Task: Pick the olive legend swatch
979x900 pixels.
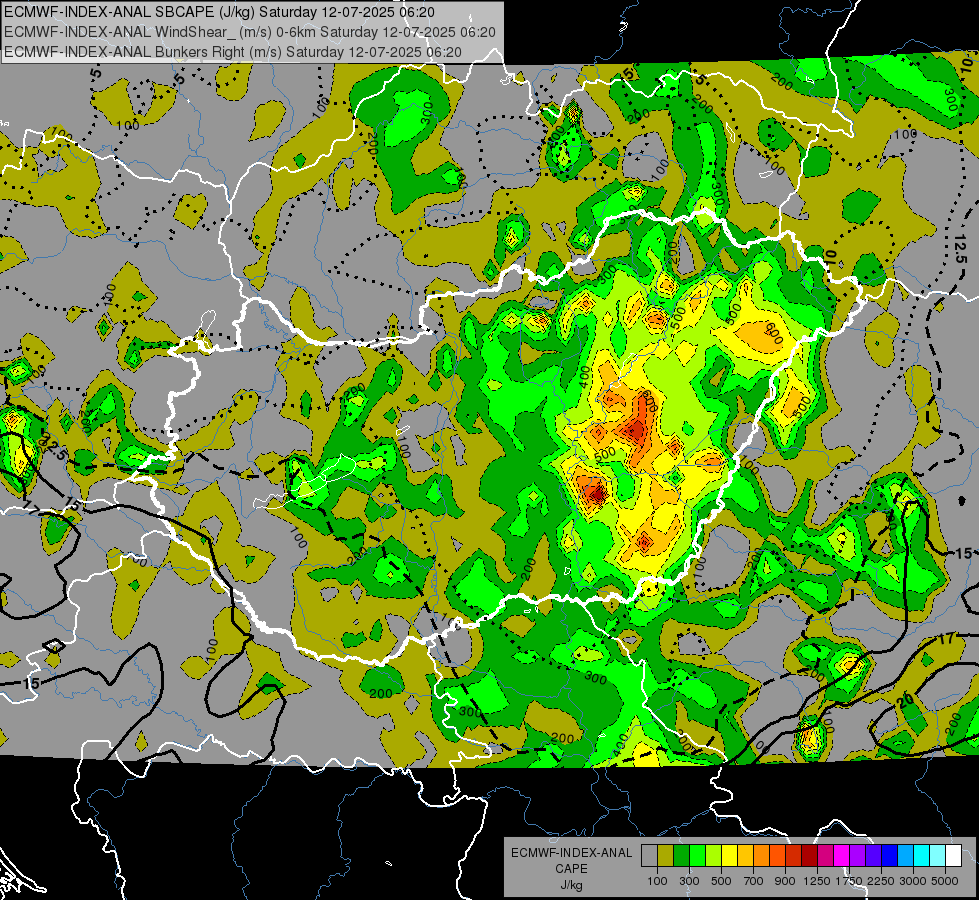Action: pyautogui.click(x=666, y=856)
